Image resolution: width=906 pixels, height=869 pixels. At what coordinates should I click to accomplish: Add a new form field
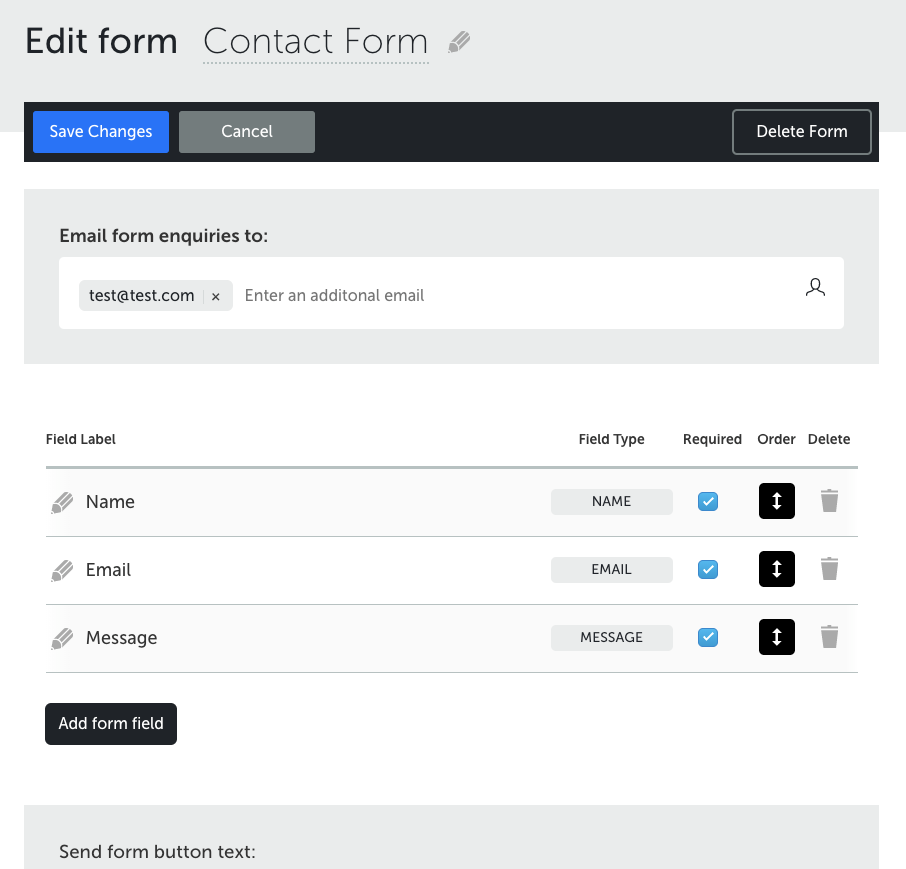(x=111, y=724)
